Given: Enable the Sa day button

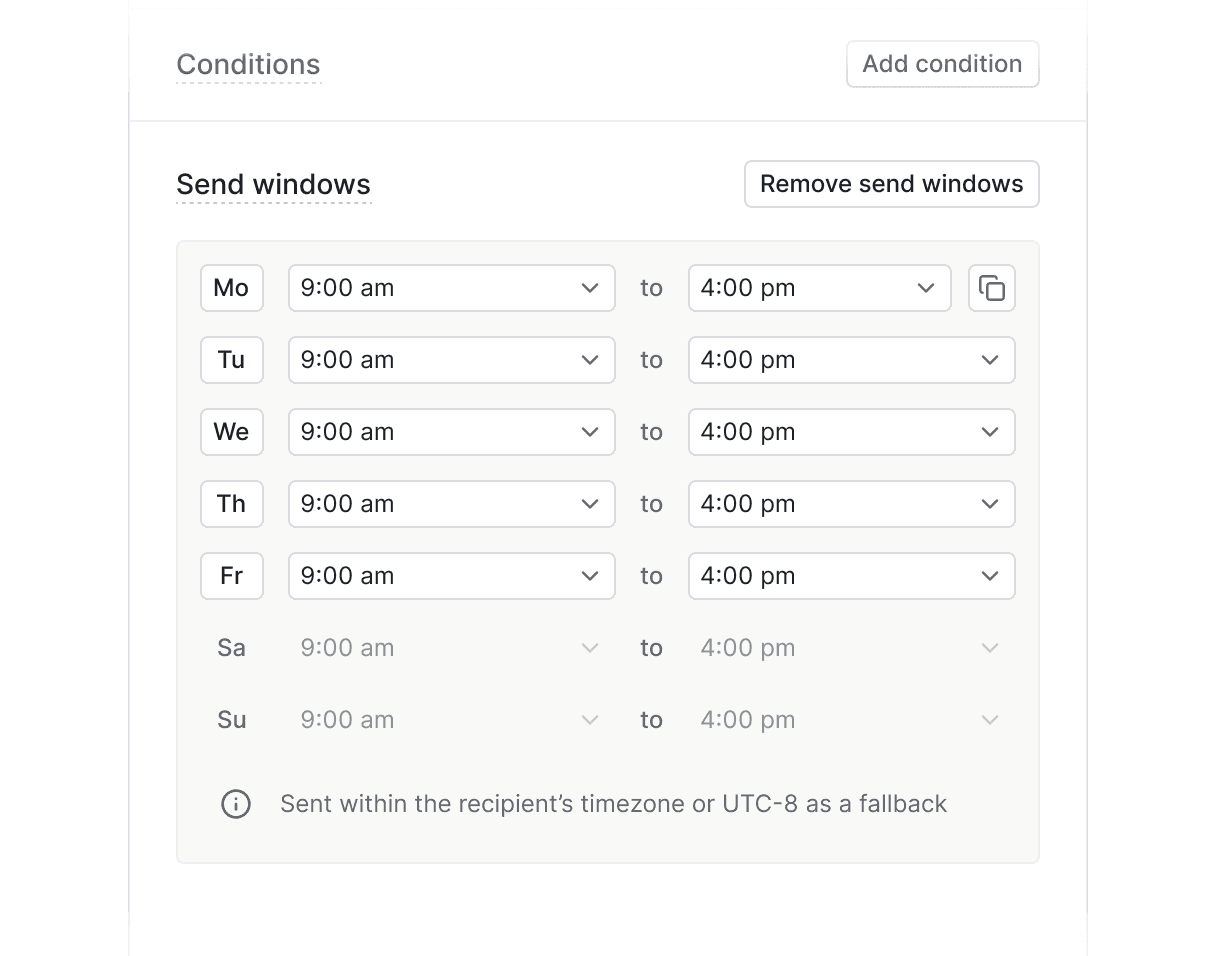Looking at the screenshot, I should coord(231,648).
